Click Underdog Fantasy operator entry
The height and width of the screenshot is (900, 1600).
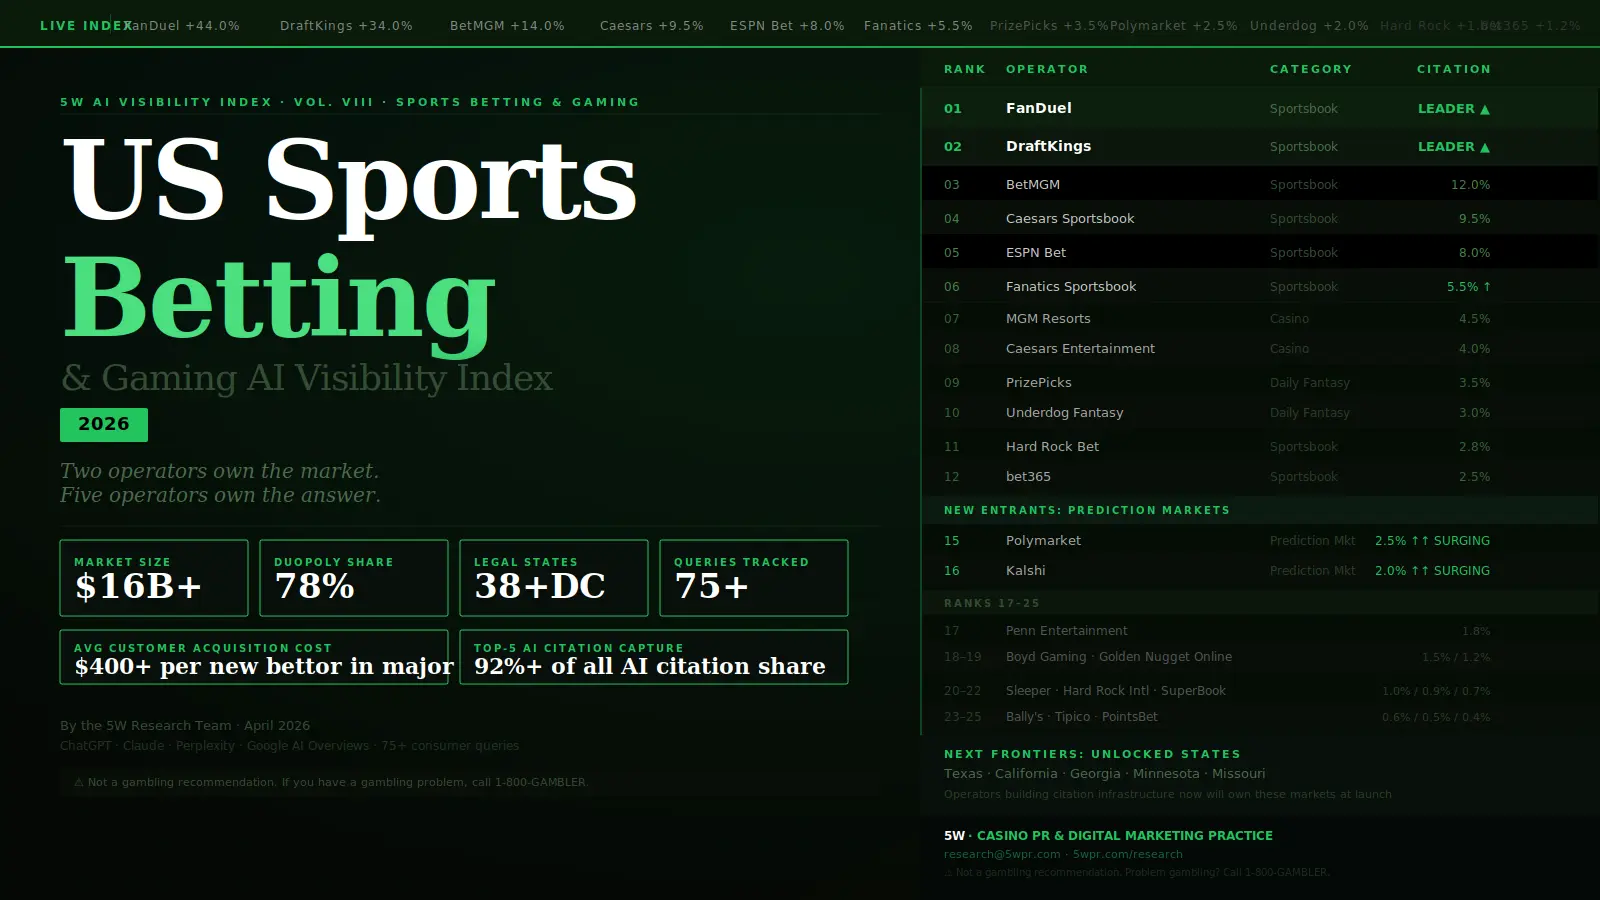click(x=1065, y=413)
